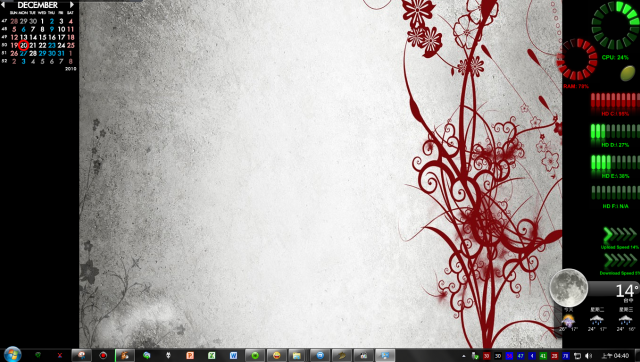Open the volume speaker tray icon
Image resolution: width=640 pixels, height=362 pixels.
[589, 356]
